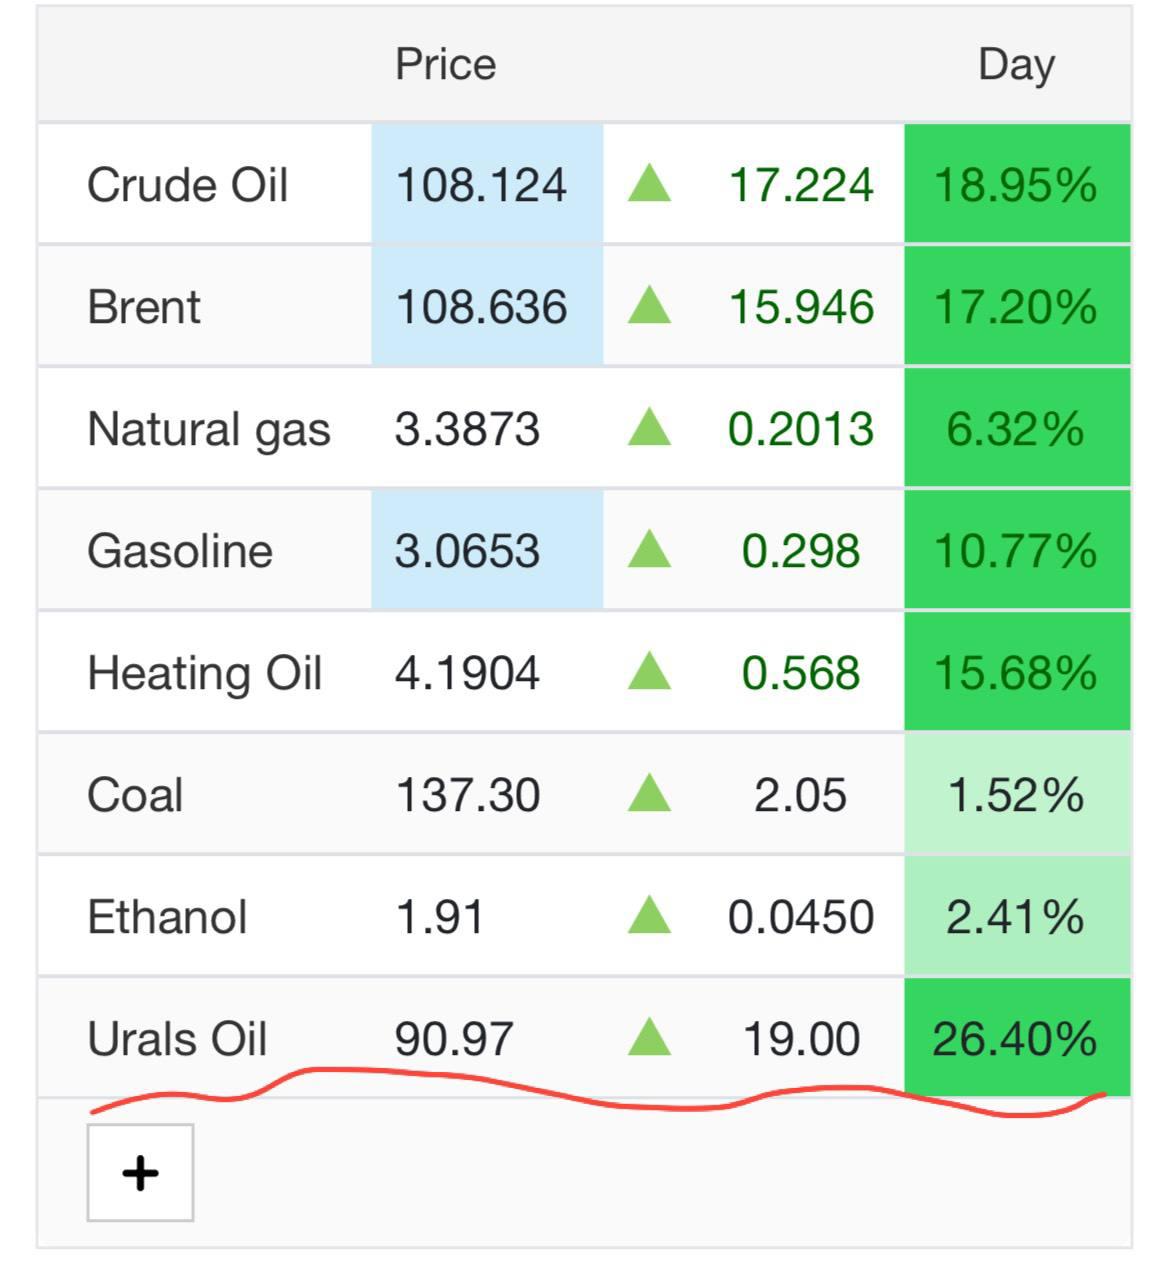Click the up arrow in Urals Oil row
Image resolution: width=1169 pixels, height=1264 pixels.
649,1038
